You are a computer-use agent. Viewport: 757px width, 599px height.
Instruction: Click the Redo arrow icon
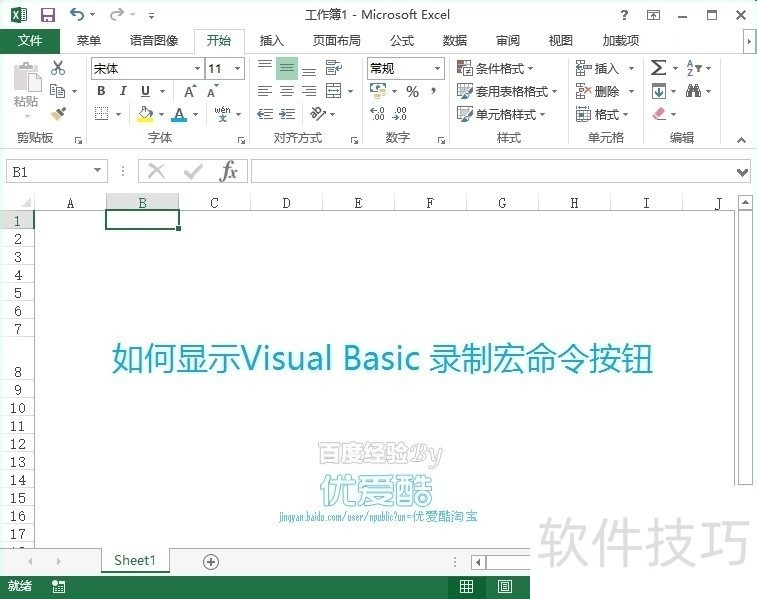[x=117, y=14]
